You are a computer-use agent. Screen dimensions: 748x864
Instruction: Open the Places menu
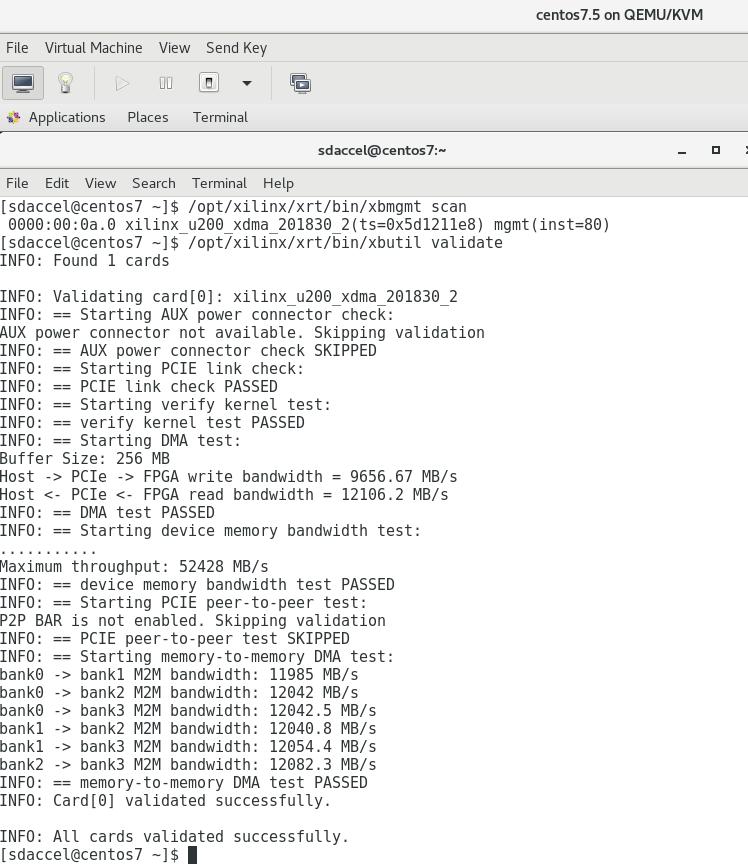coord(147,117)
